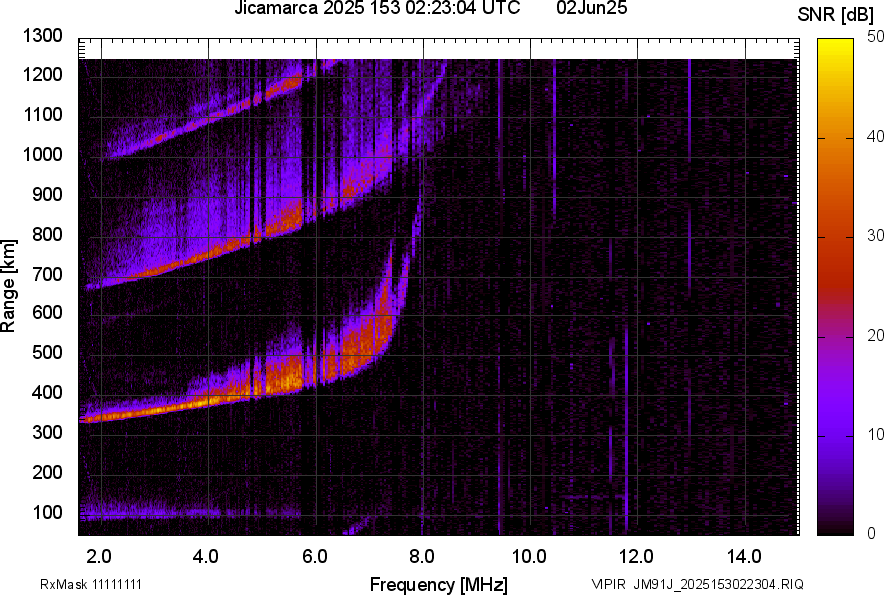Click the 'VIPIR' footer label

click(609, 584)
